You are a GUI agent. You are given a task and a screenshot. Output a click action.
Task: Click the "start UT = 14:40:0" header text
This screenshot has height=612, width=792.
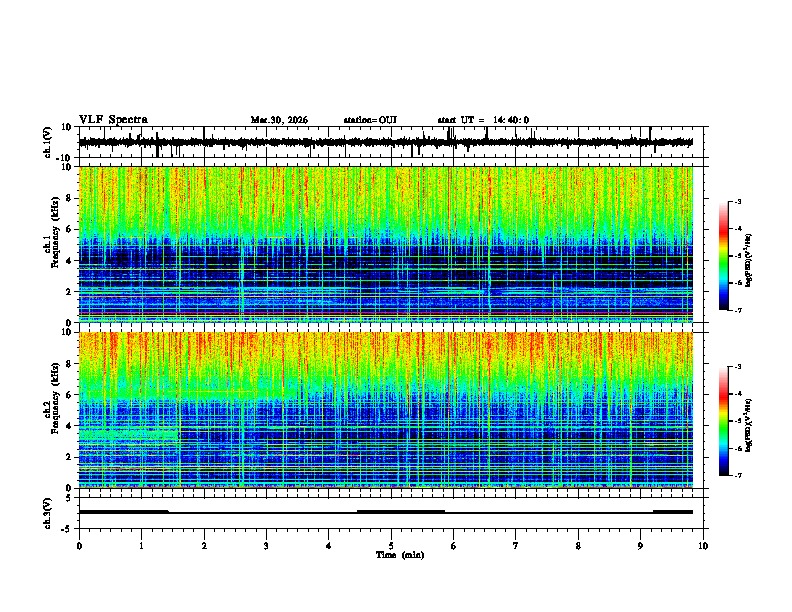point(483,120)
